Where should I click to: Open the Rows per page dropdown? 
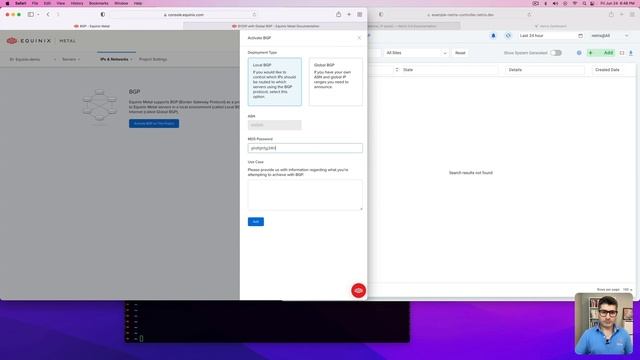point(627,289)
